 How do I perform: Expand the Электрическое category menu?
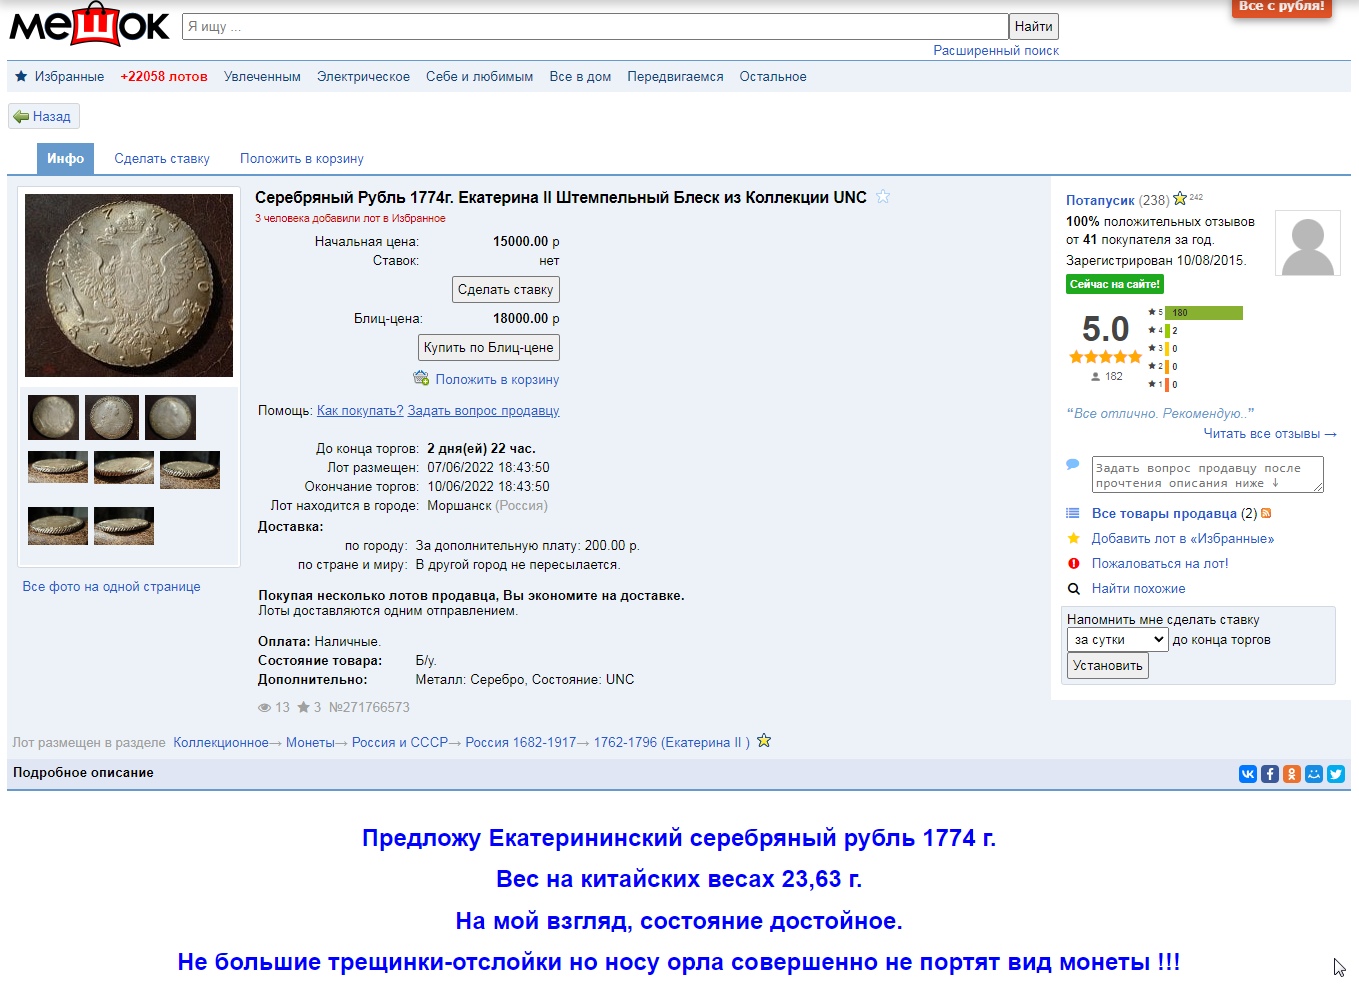363,77
